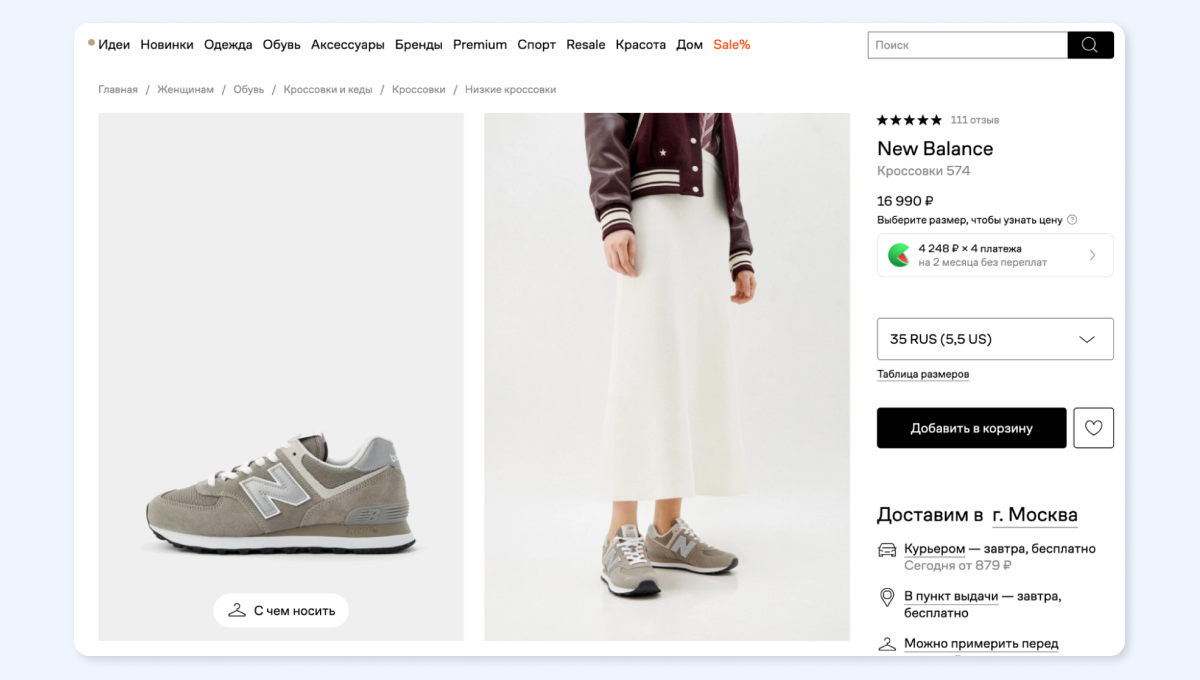Open the "Таблица размеров" link
This screenshot has width=1200, height=680.
[x=923, y=374]
